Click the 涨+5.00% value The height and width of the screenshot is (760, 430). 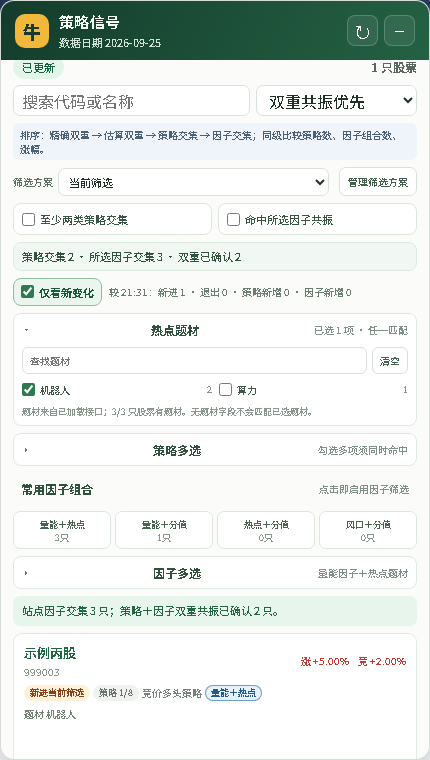coord(325,662)
